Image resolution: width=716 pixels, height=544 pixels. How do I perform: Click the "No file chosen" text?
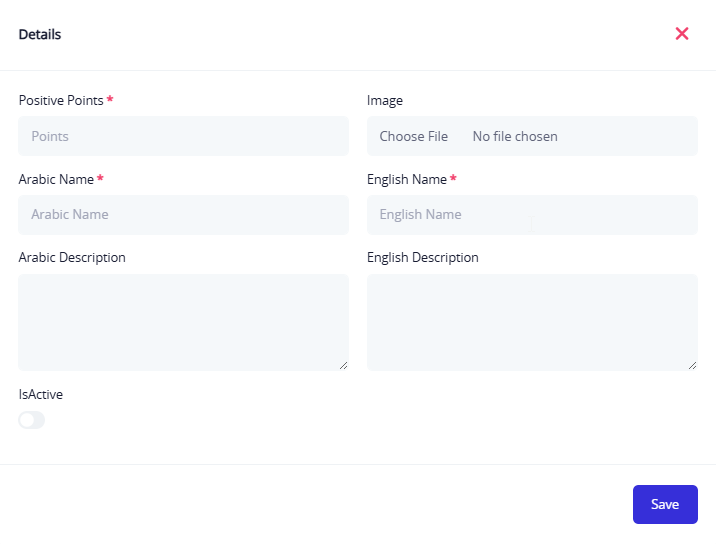click(515, 136)
